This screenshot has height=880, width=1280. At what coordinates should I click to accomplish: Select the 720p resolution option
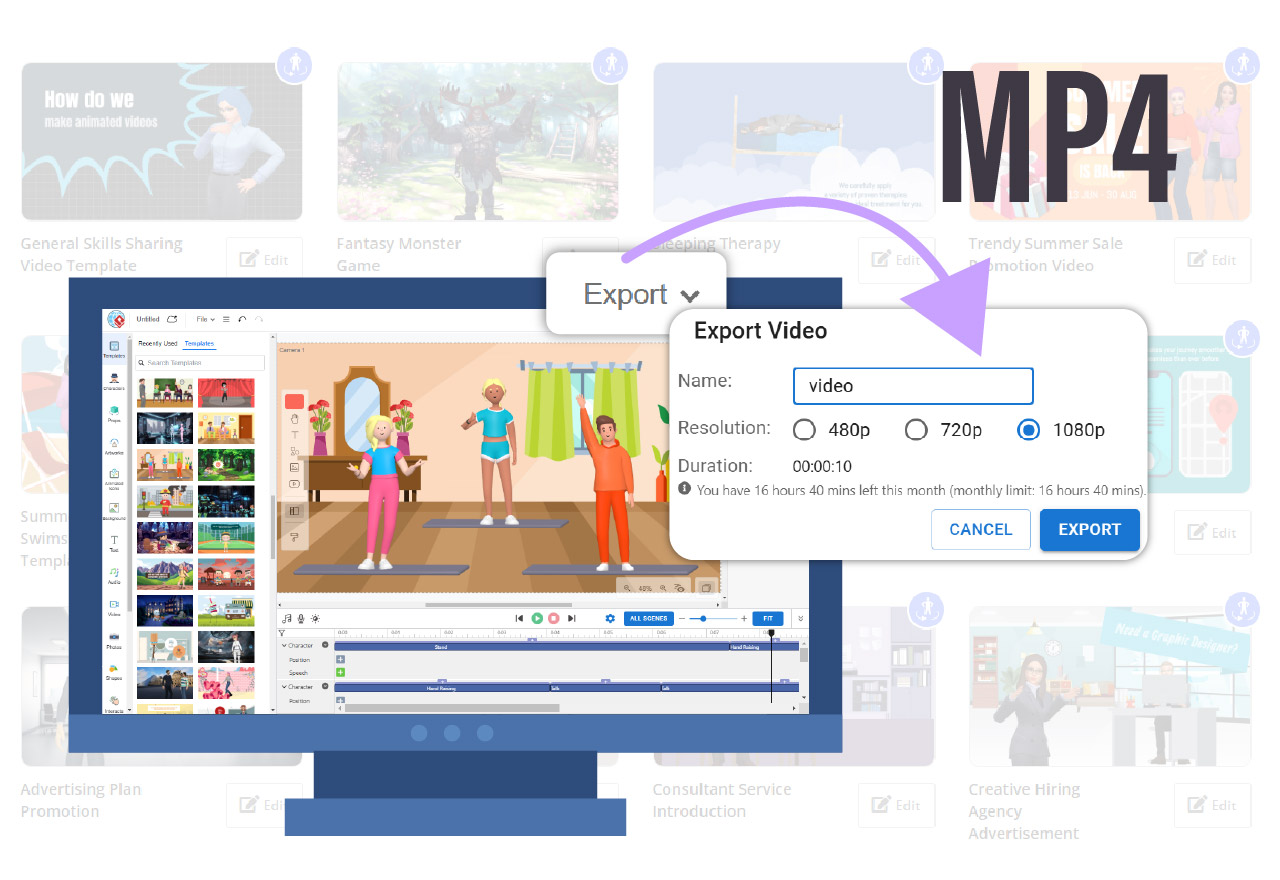(x=916, y=429)
